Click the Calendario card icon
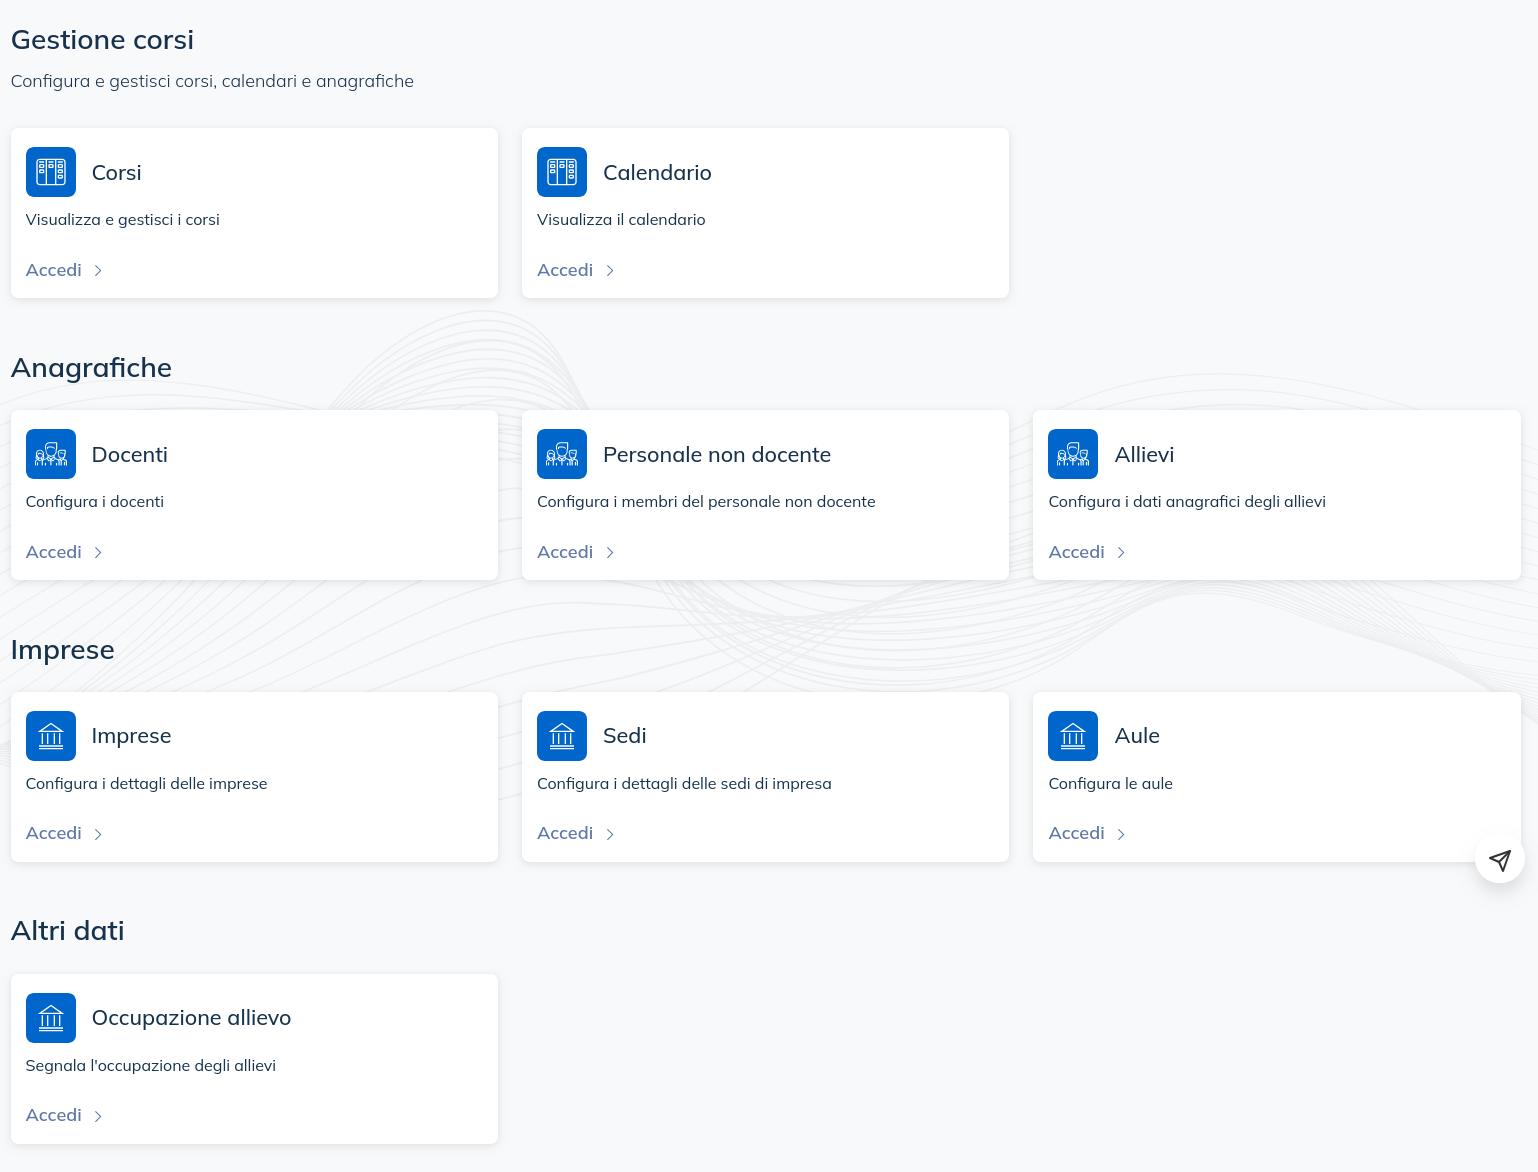1538x1172 pixels. (x=562, y=172)
